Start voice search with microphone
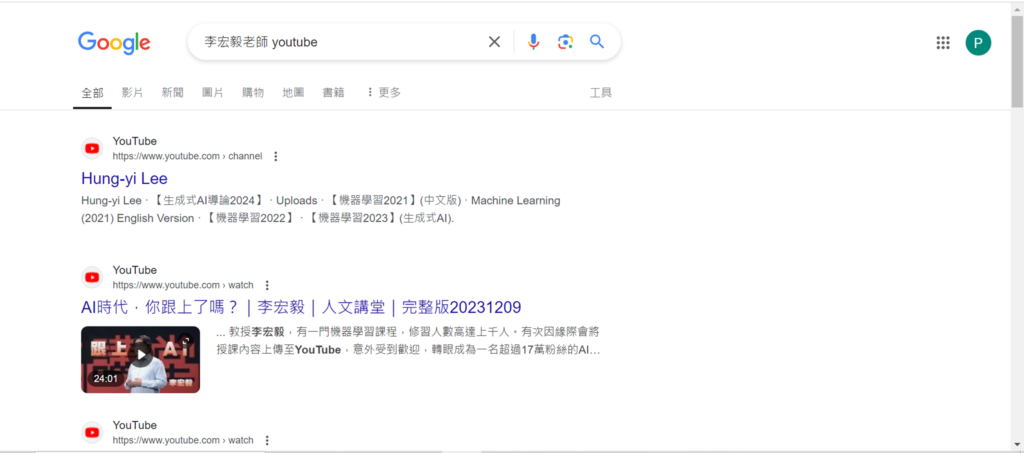 [x=533, y=42]
